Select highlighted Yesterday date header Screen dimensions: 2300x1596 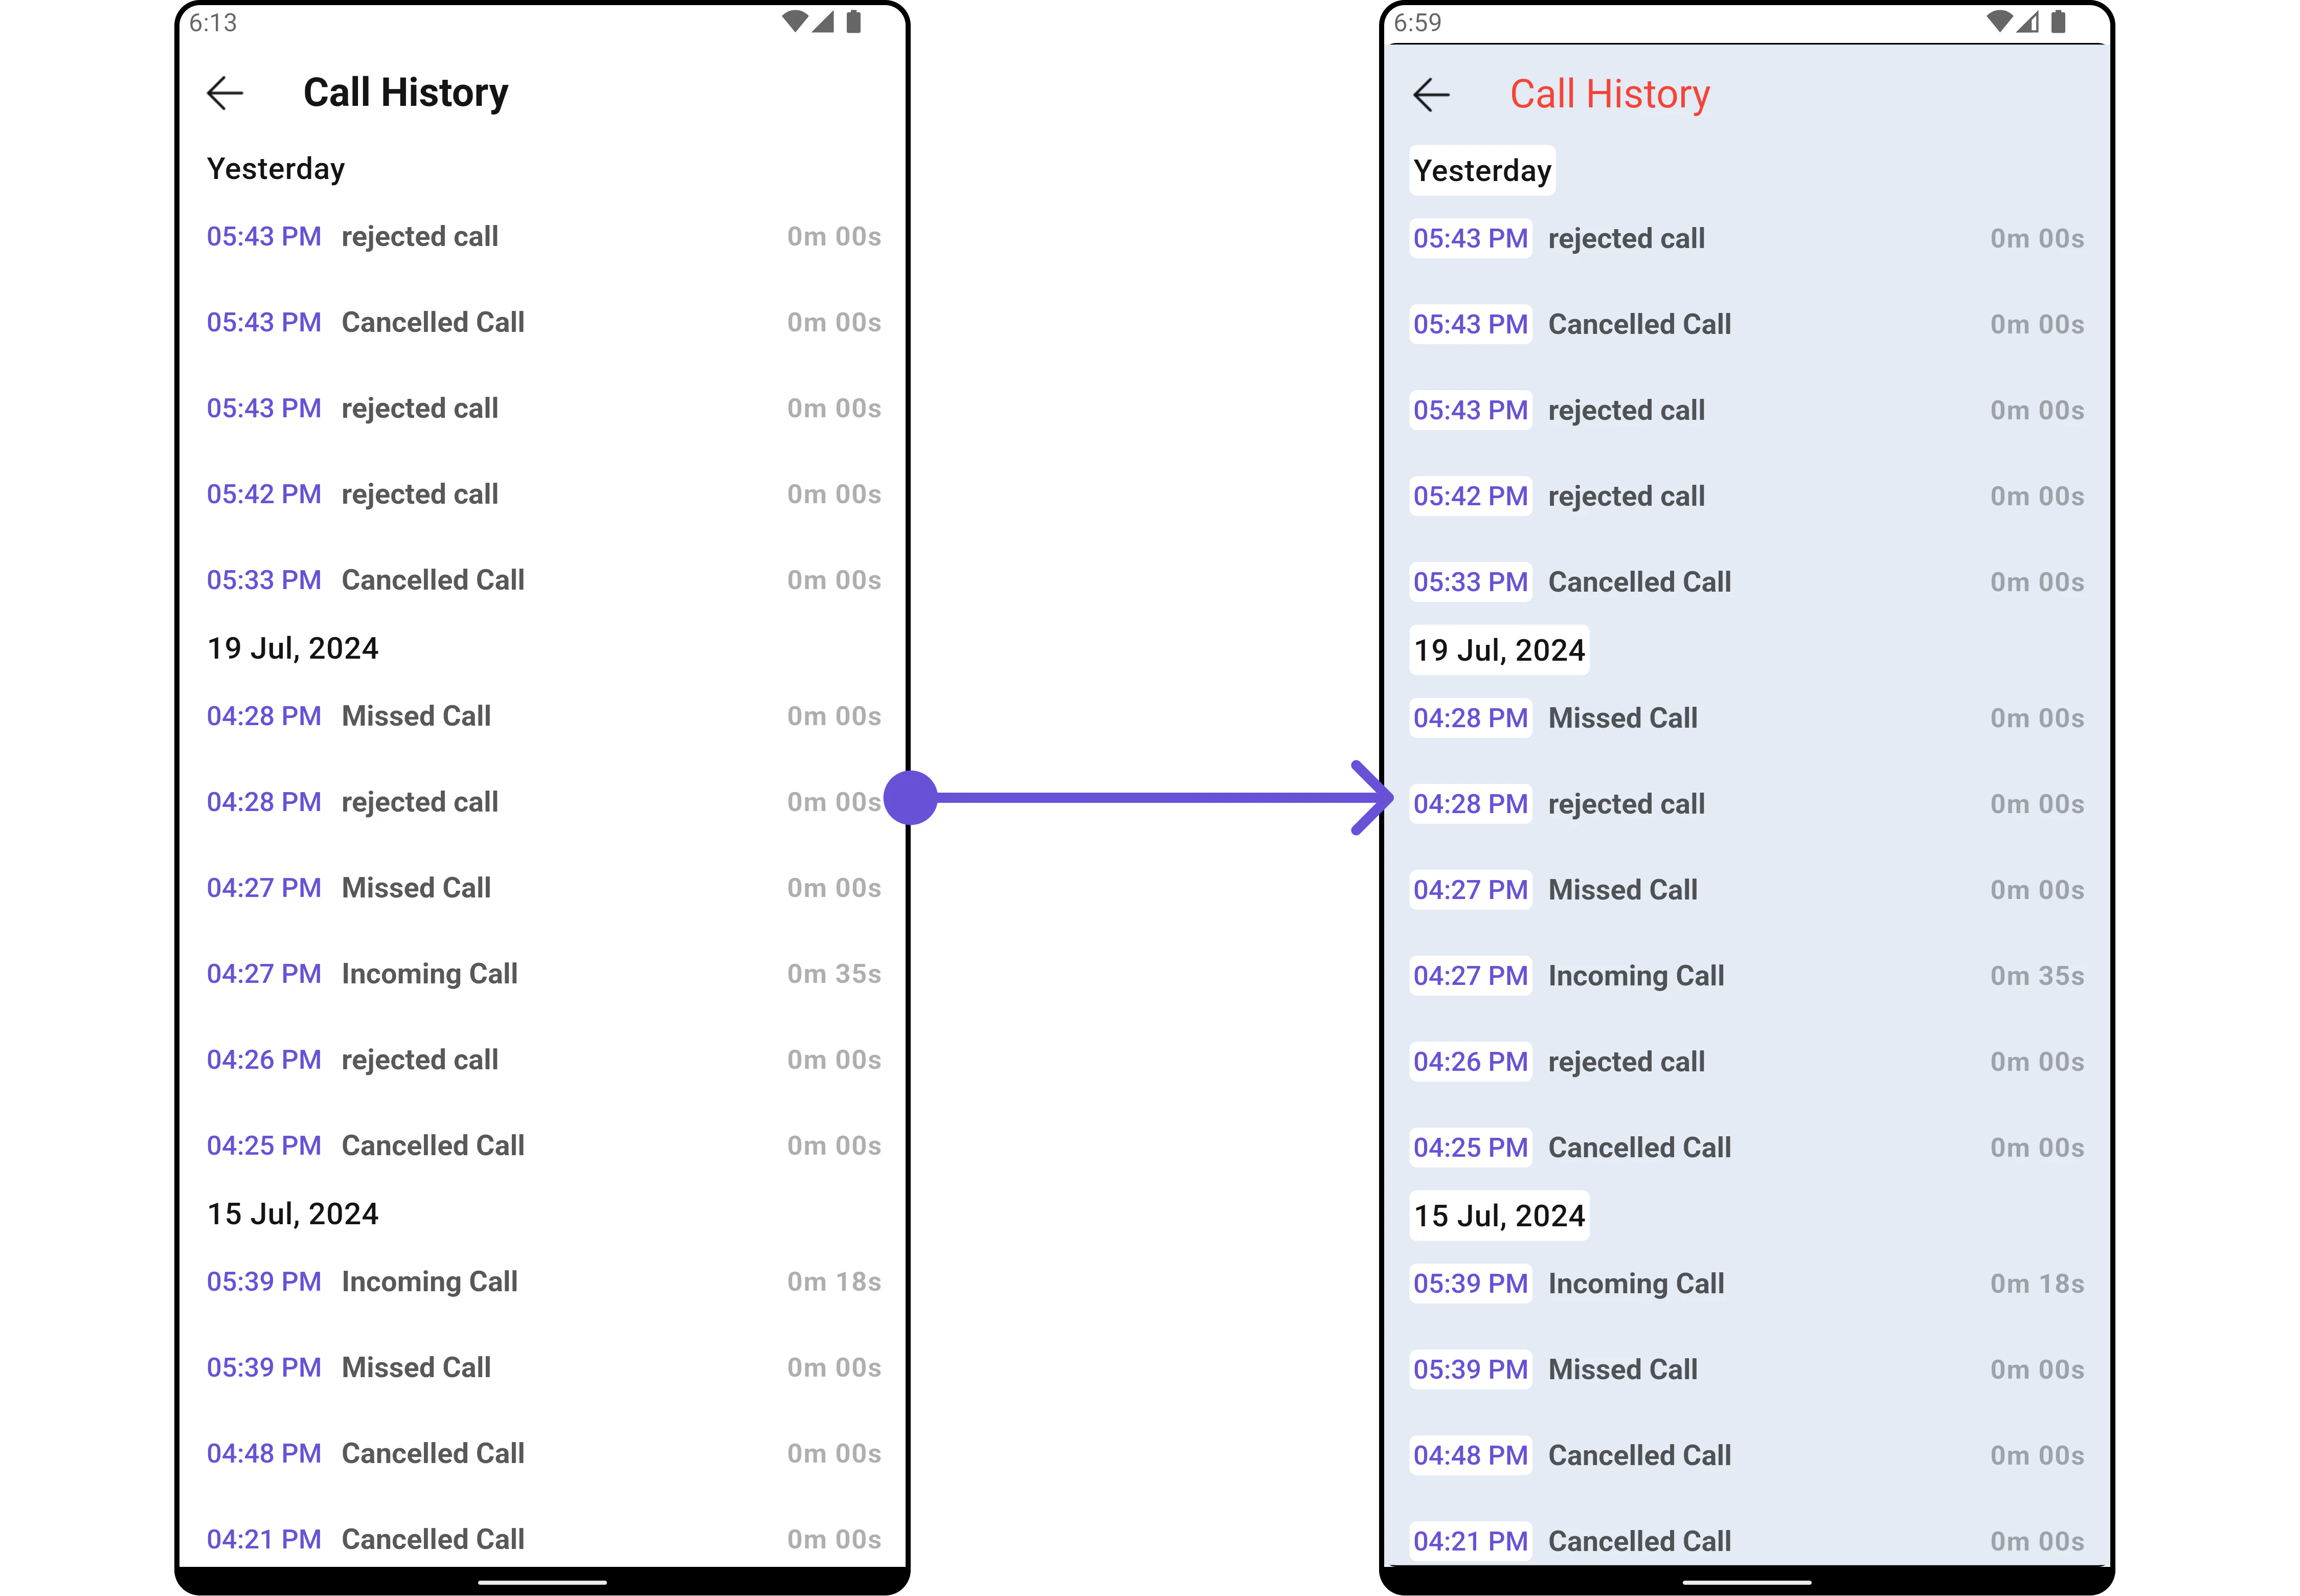[x=1482, y=171]
